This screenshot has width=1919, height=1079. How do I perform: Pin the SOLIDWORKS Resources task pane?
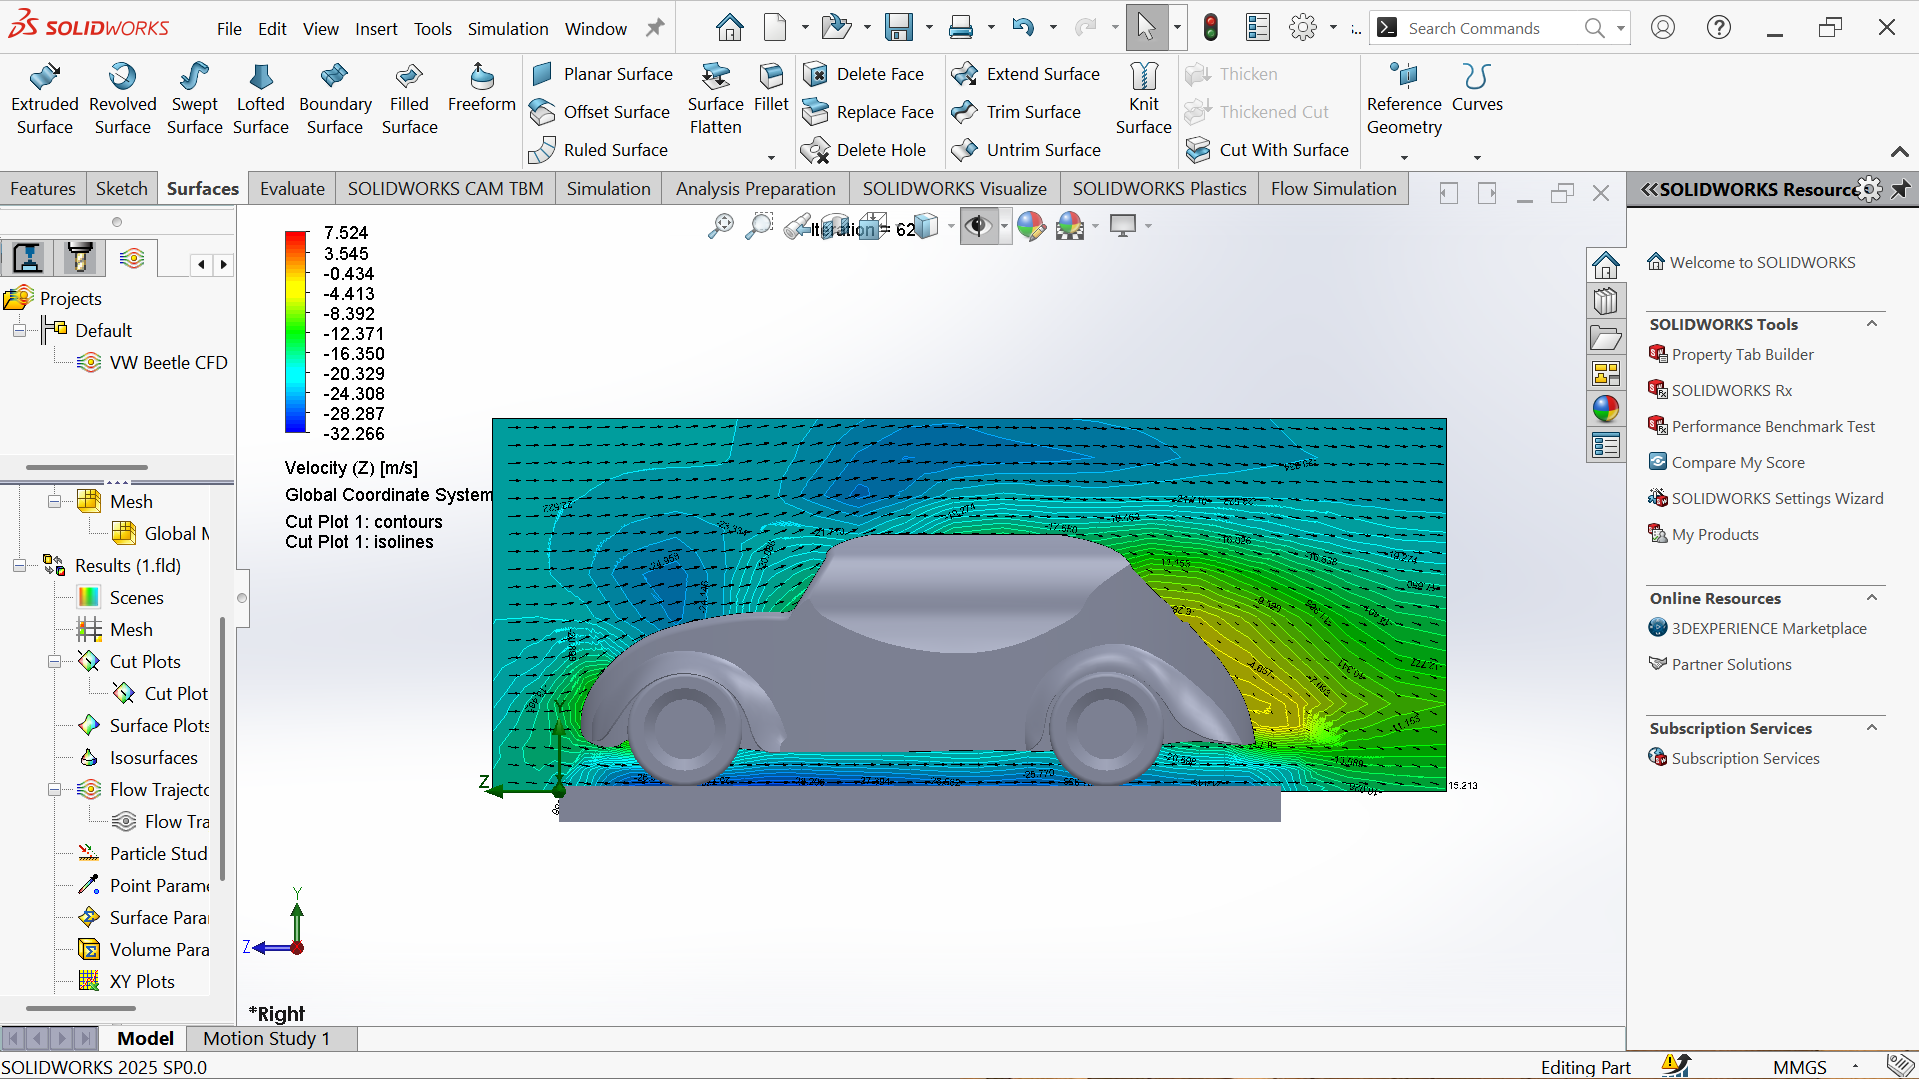[1901, 189]
